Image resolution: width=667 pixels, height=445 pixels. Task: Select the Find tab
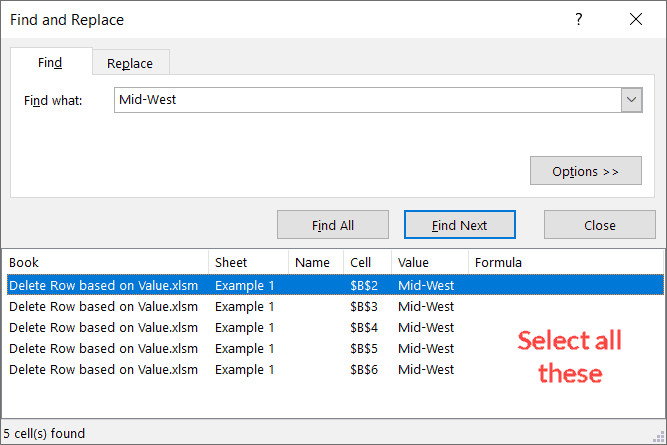pos(50,63)
